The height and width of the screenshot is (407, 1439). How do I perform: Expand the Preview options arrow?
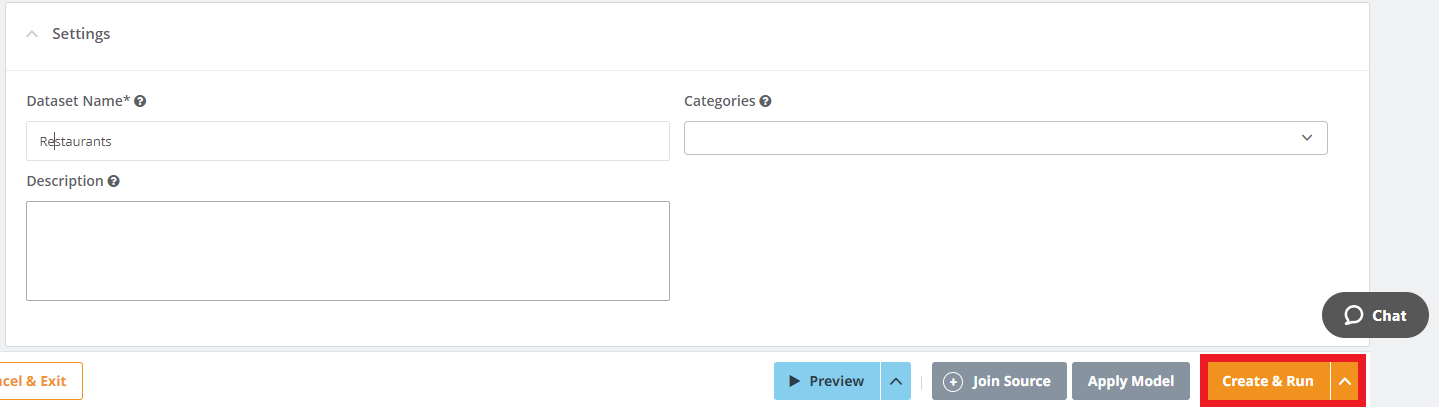[896, 381]
